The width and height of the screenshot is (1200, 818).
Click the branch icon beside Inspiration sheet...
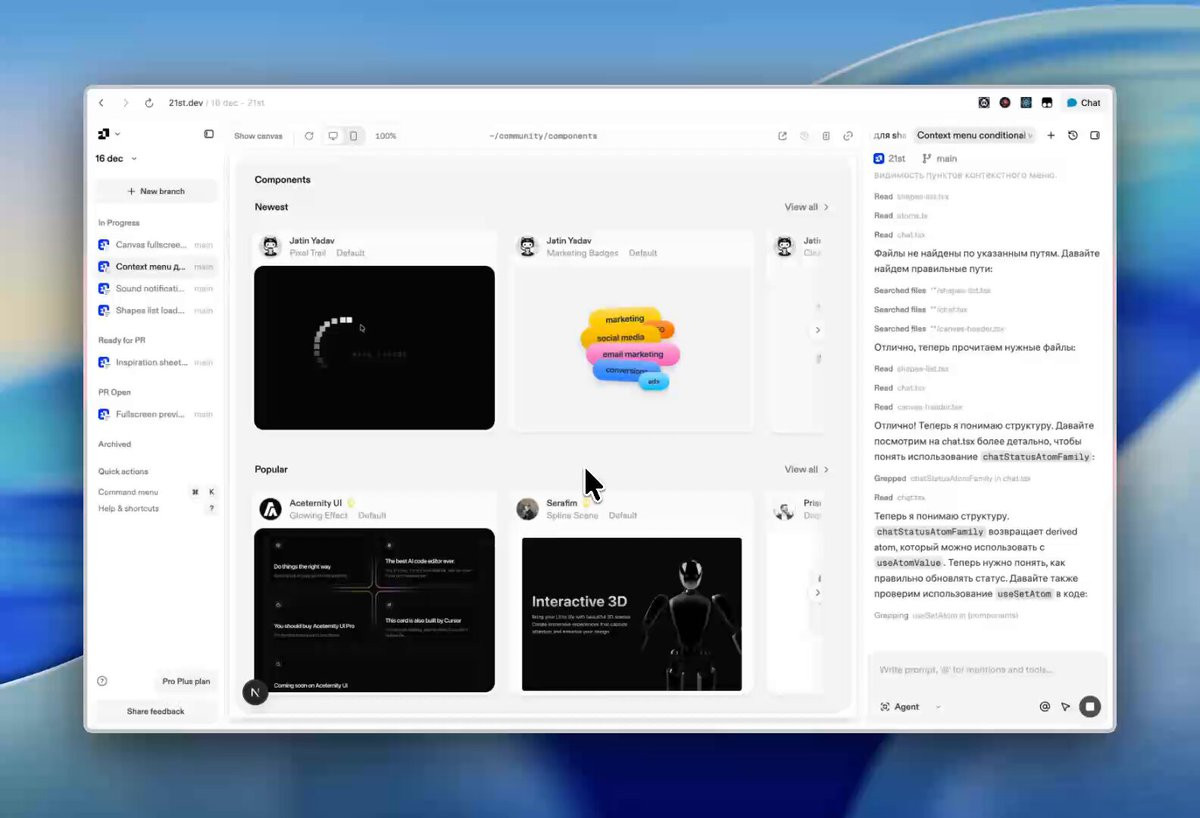tap(104, 363)
